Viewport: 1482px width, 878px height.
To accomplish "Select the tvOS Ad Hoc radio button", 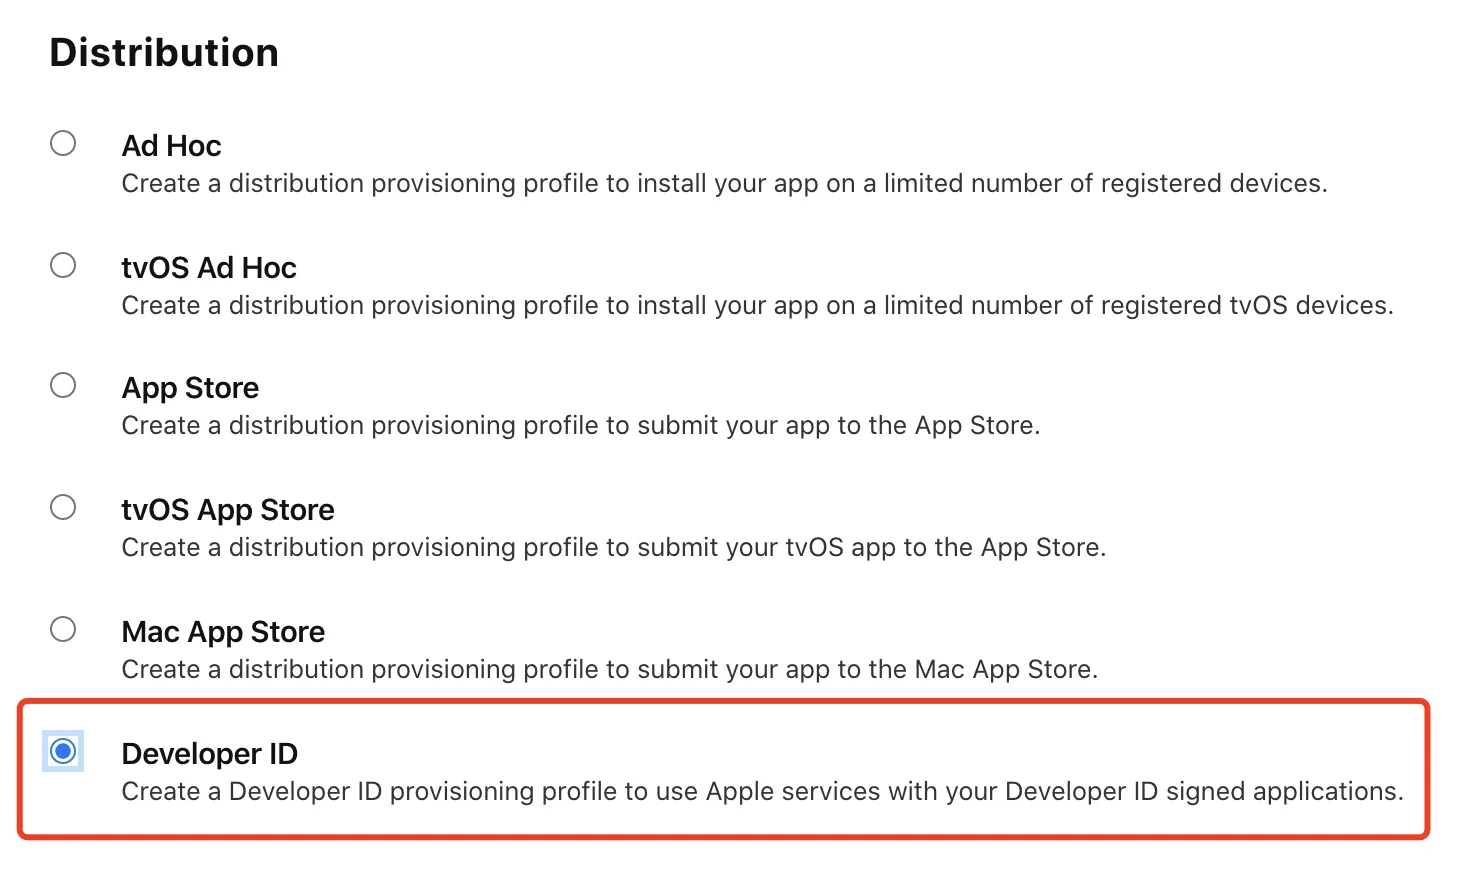I will pos(63,265).
